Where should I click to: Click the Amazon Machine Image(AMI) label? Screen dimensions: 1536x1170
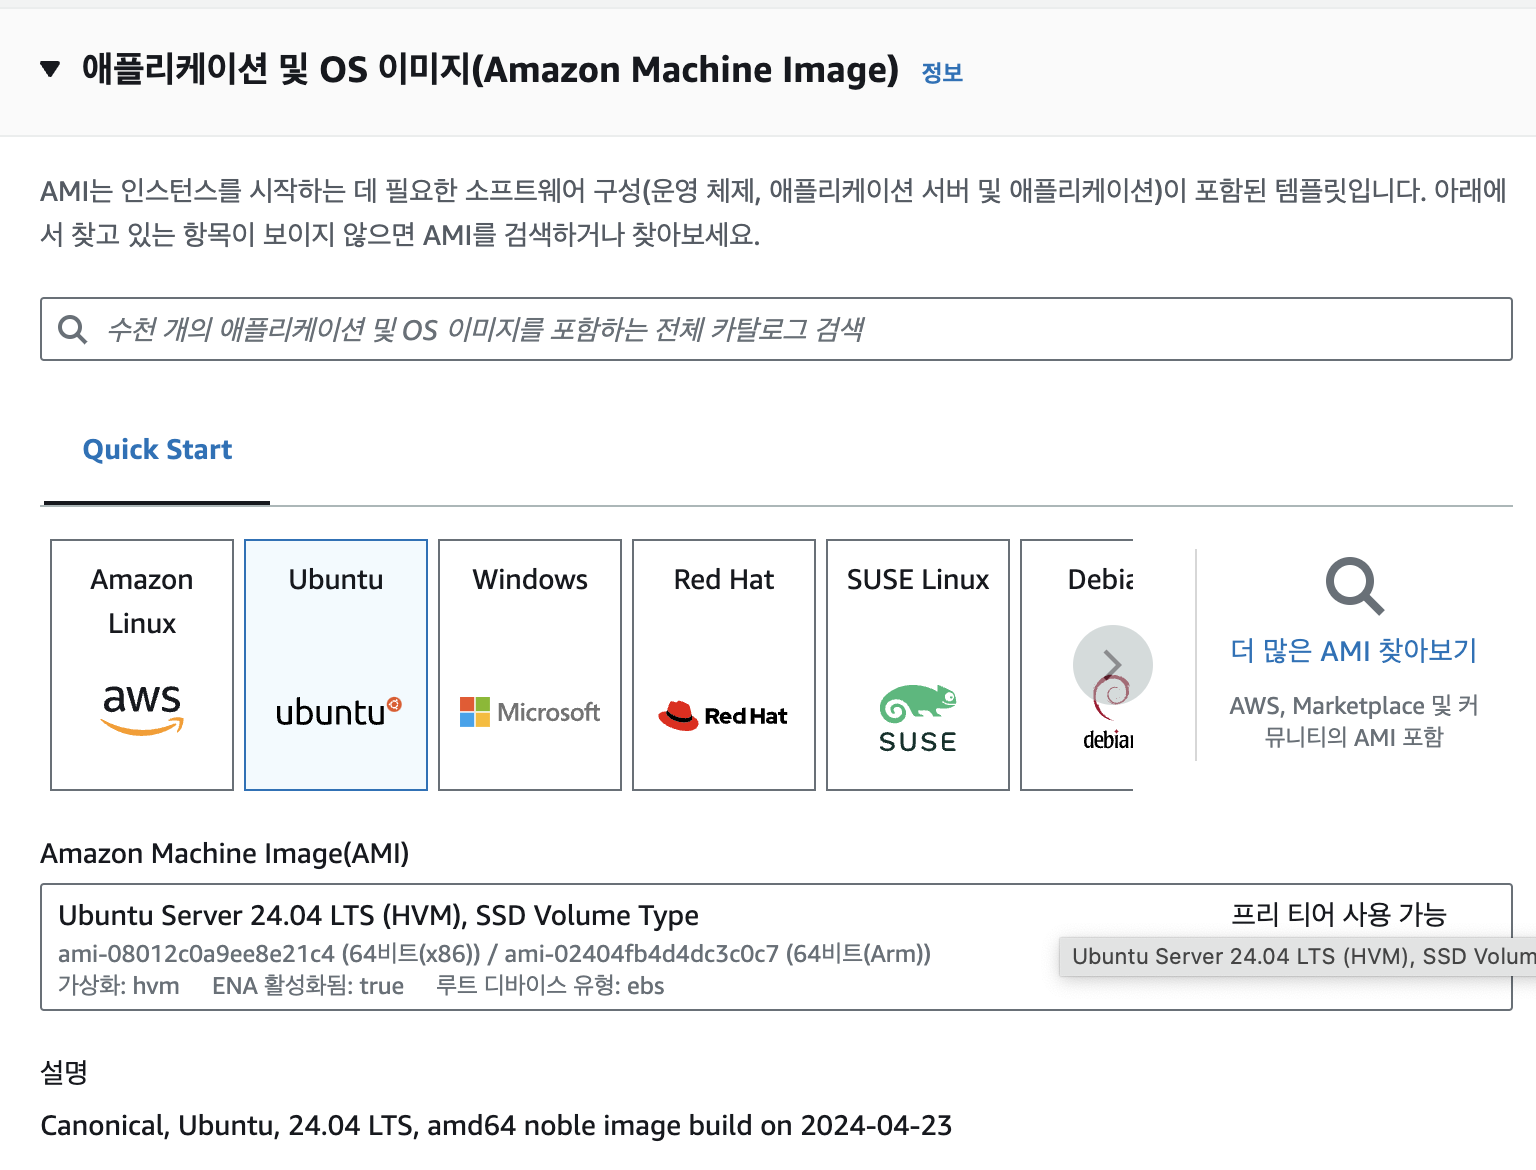(225, 854)
